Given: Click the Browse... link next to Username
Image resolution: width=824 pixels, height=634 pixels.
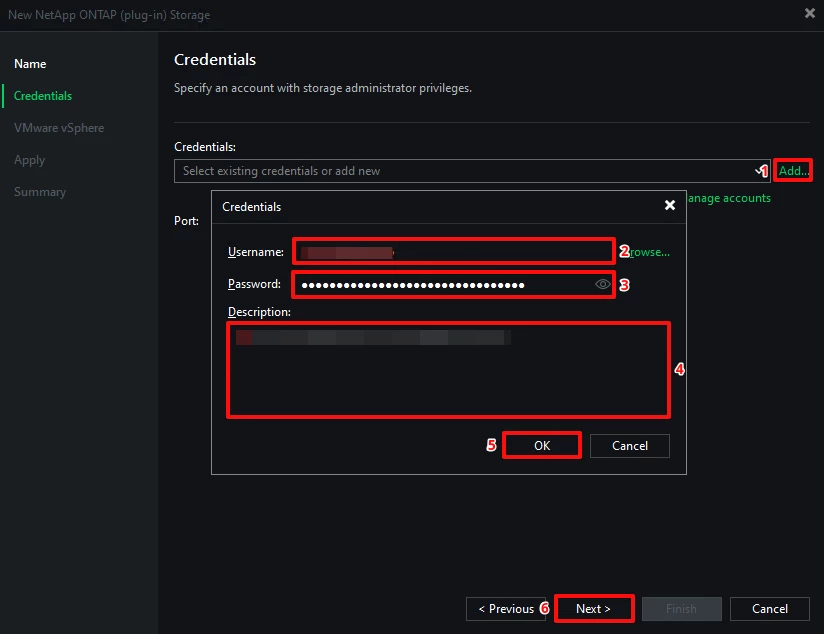Looking at the screenshot, I should click(x=650, y=252).
